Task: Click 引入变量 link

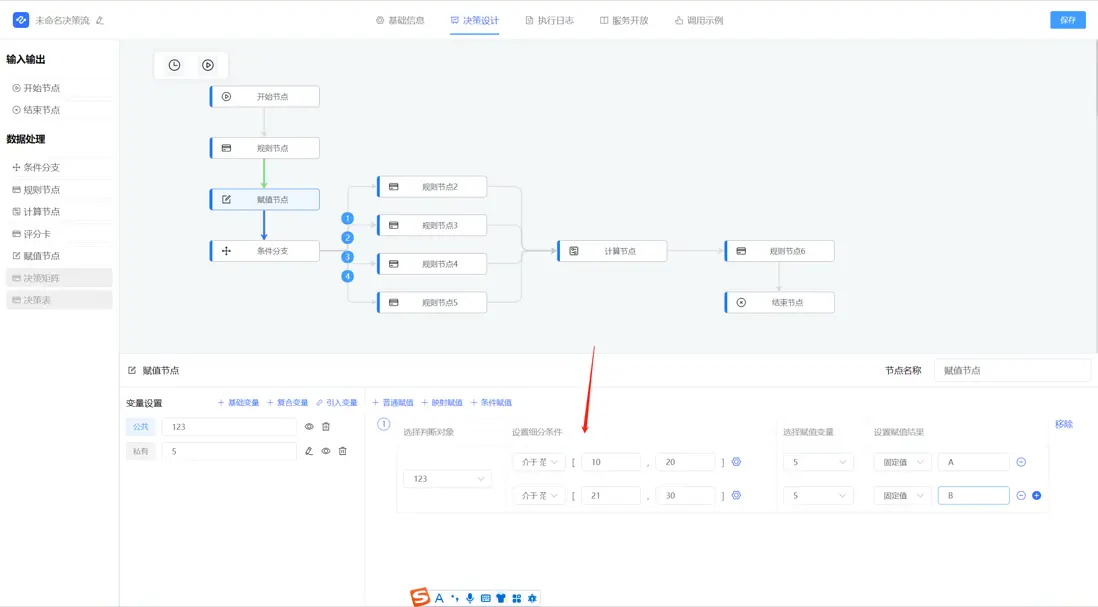Action: click(x=337, y=403)
